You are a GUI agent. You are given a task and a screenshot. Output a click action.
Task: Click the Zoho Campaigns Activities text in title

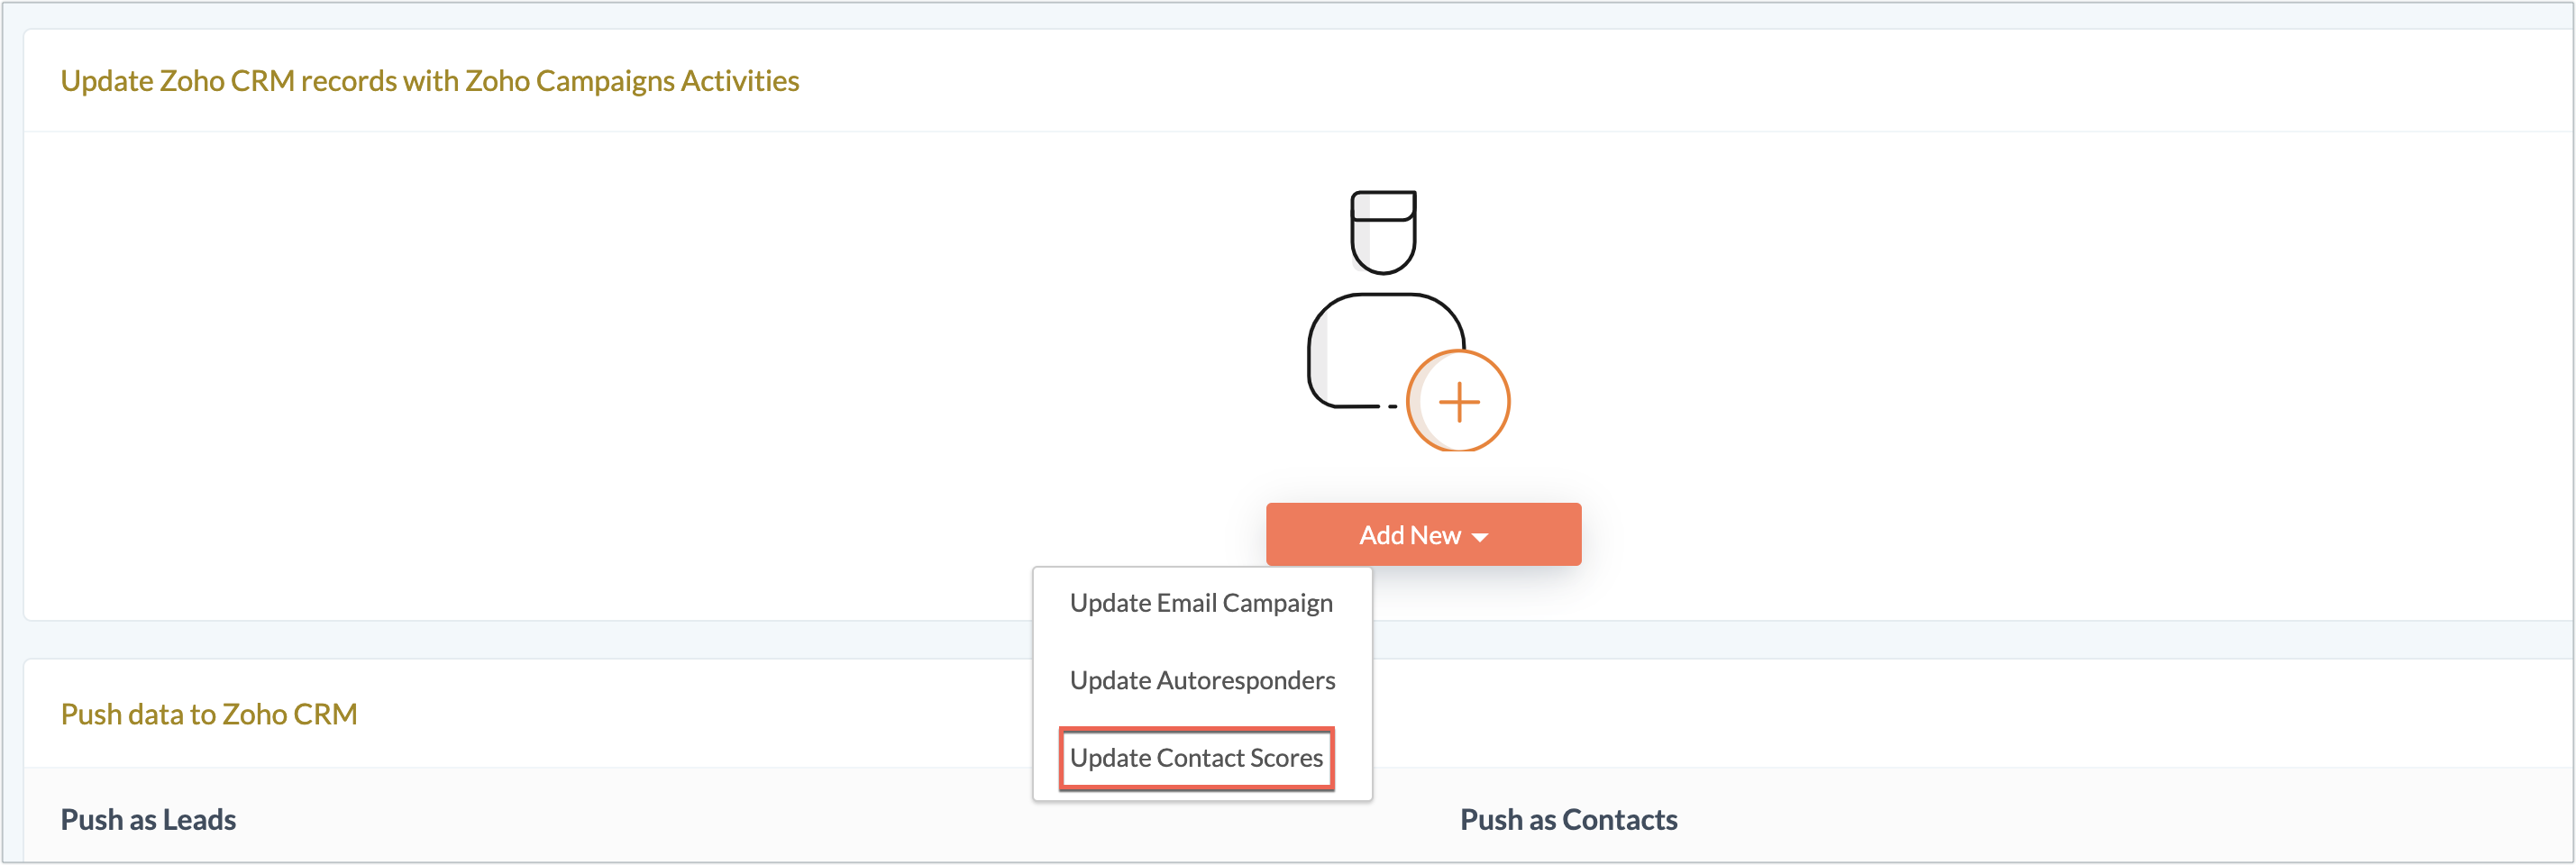click(x=632, y=80)
